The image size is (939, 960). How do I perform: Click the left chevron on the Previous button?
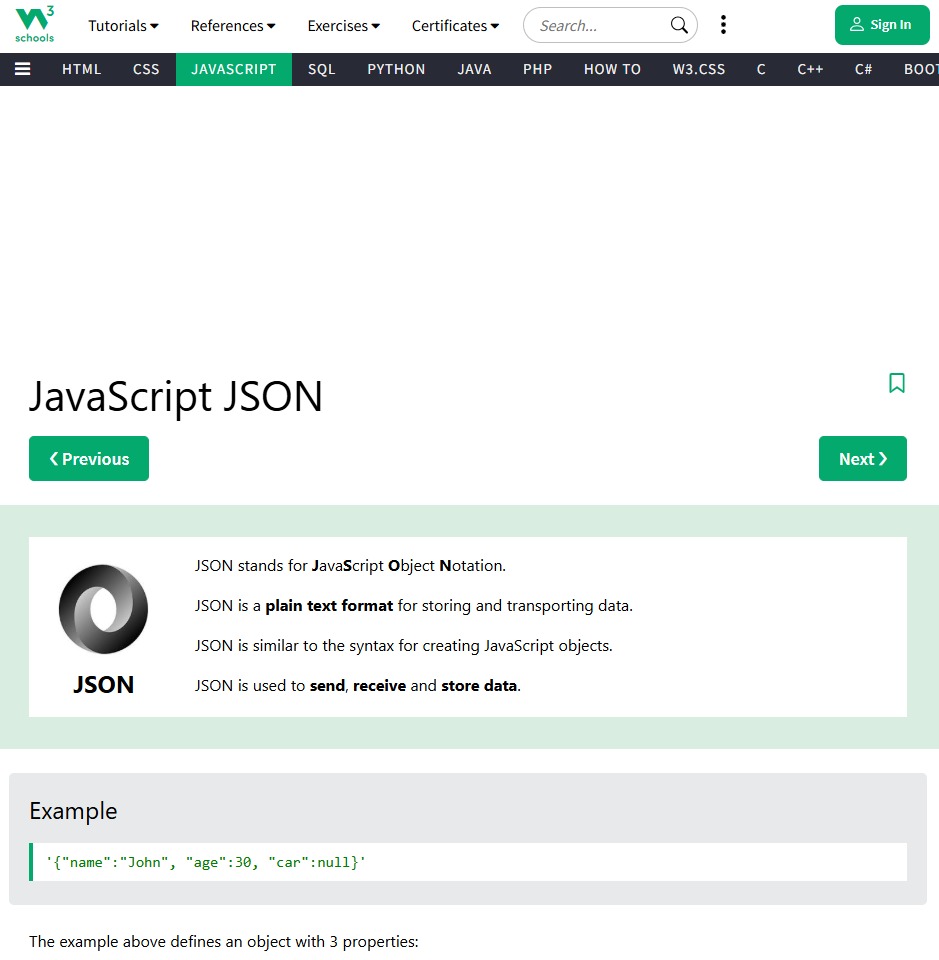[53, 458]
